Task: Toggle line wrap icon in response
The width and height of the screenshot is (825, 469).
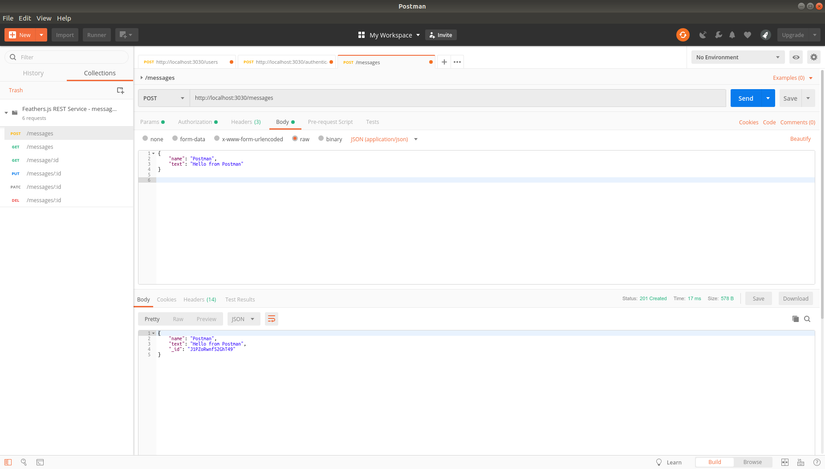Action: pos(271,319)
